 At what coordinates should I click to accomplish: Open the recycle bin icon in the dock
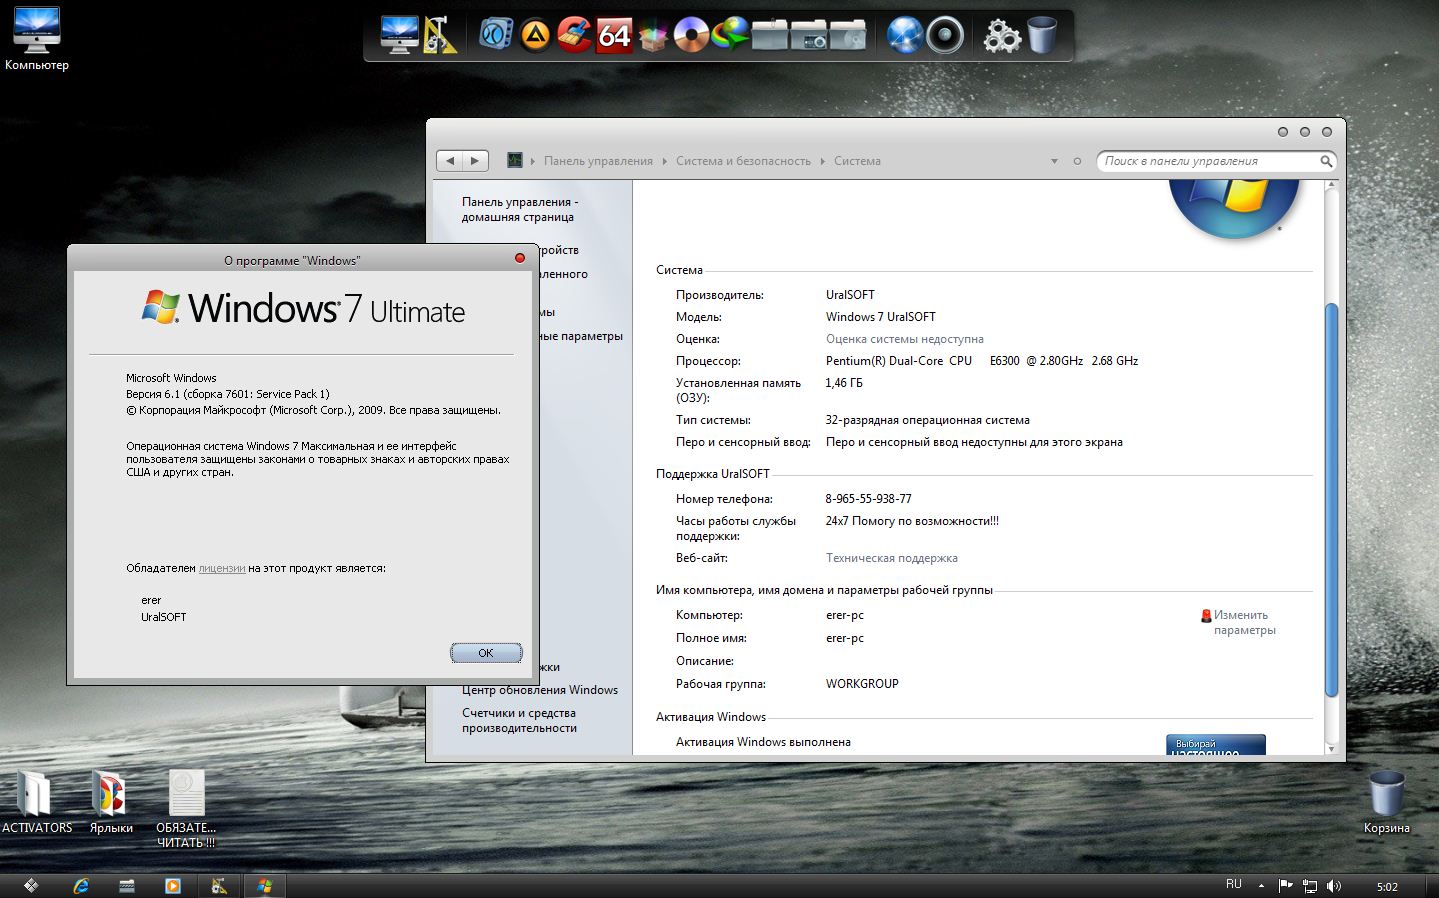pyautogui.click(x=1041, y=35)
